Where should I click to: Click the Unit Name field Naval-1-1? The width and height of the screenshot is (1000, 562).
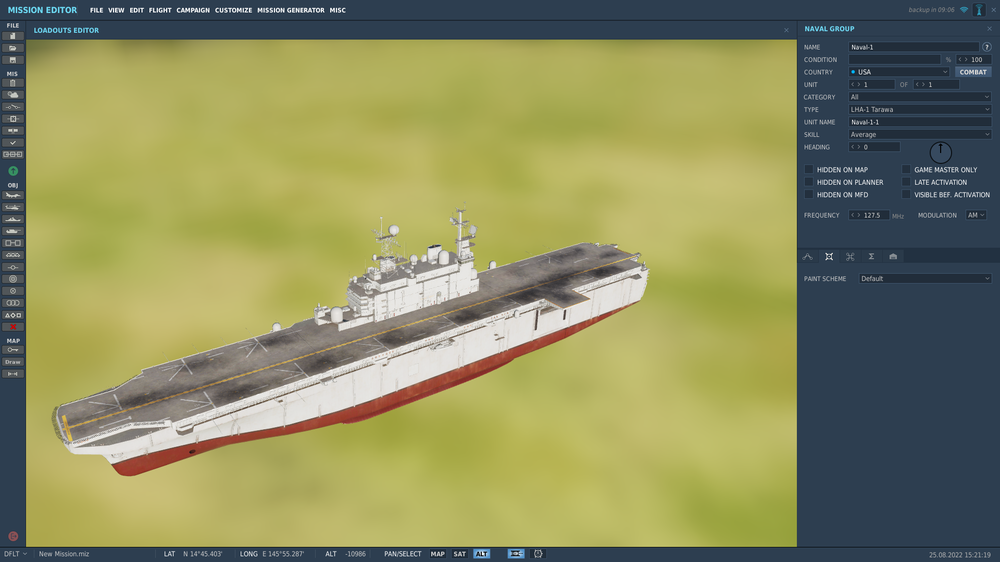click(920, 122)
